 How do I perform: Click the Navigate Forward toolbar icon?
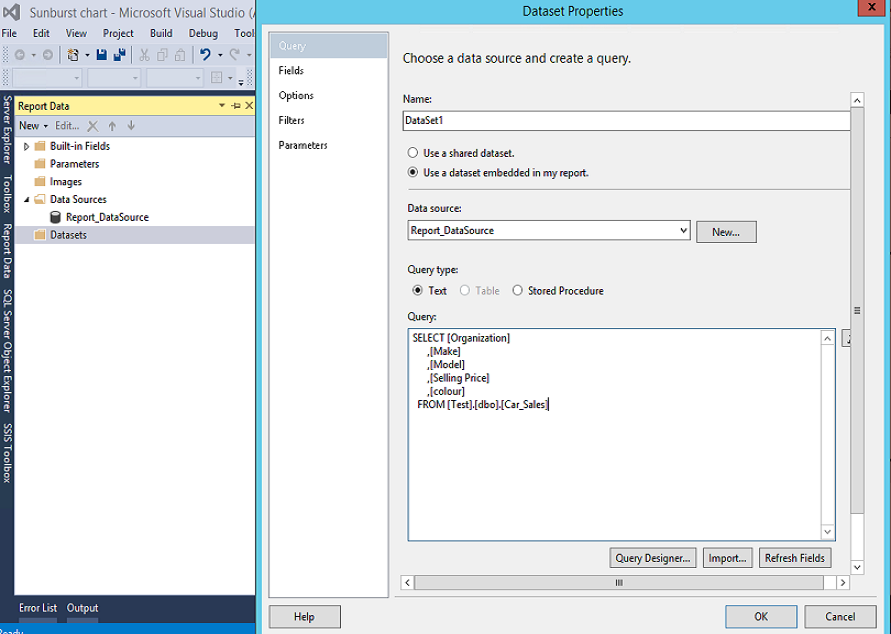pyautogui.click(x=48, y=55)
